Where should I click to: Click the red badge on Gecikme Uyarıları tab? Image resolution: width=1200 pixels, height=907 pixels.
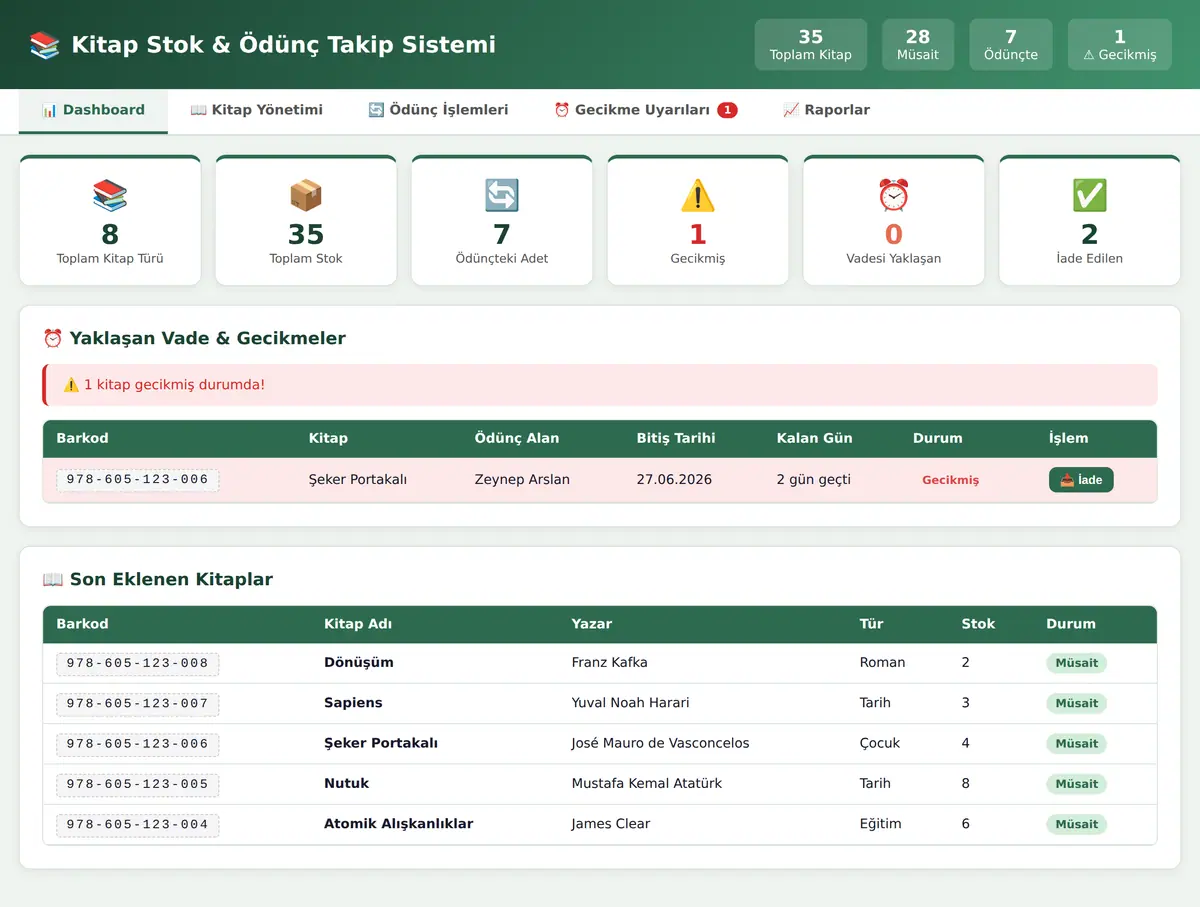click(727, 110)
